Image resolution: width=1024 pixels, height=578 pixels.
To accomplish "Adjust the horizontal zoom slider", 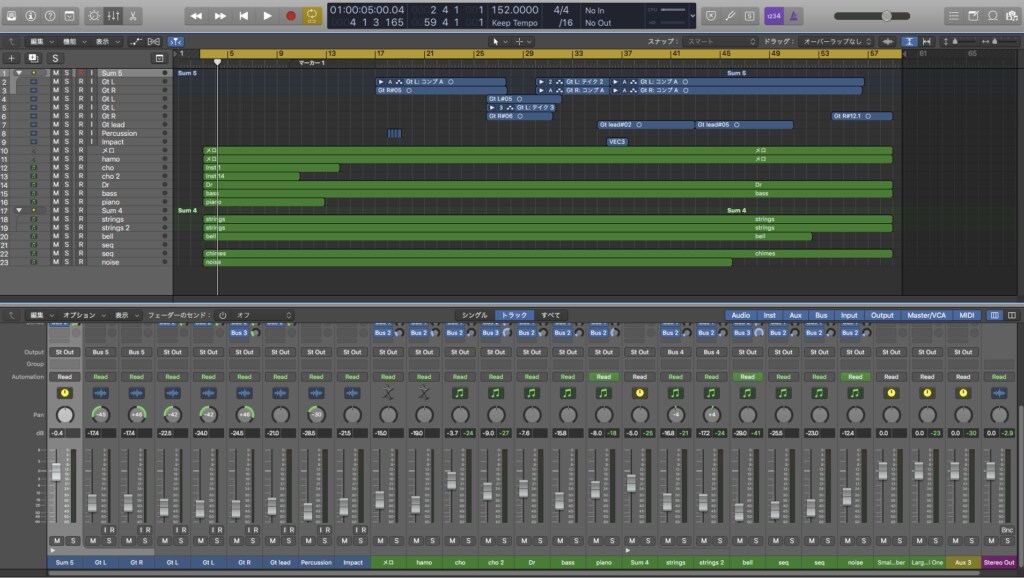I will coord(999,41).
